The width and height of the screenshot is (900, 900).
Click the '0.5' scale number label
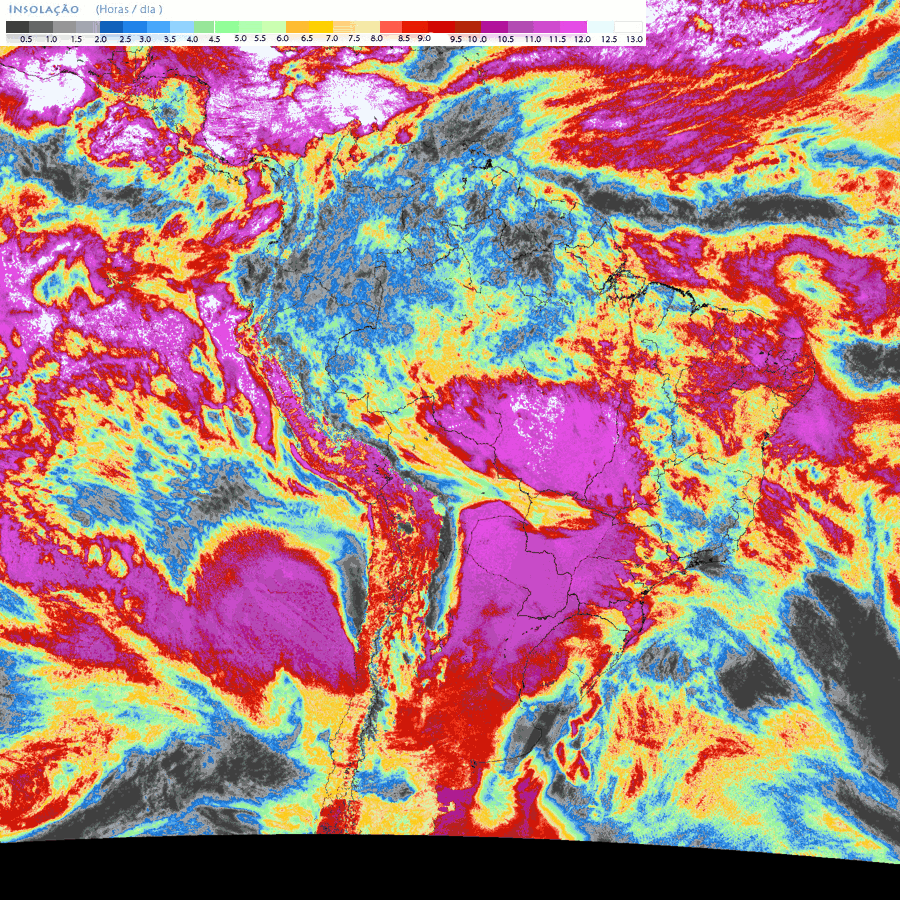pyautogui.click(x=26, y=39)
